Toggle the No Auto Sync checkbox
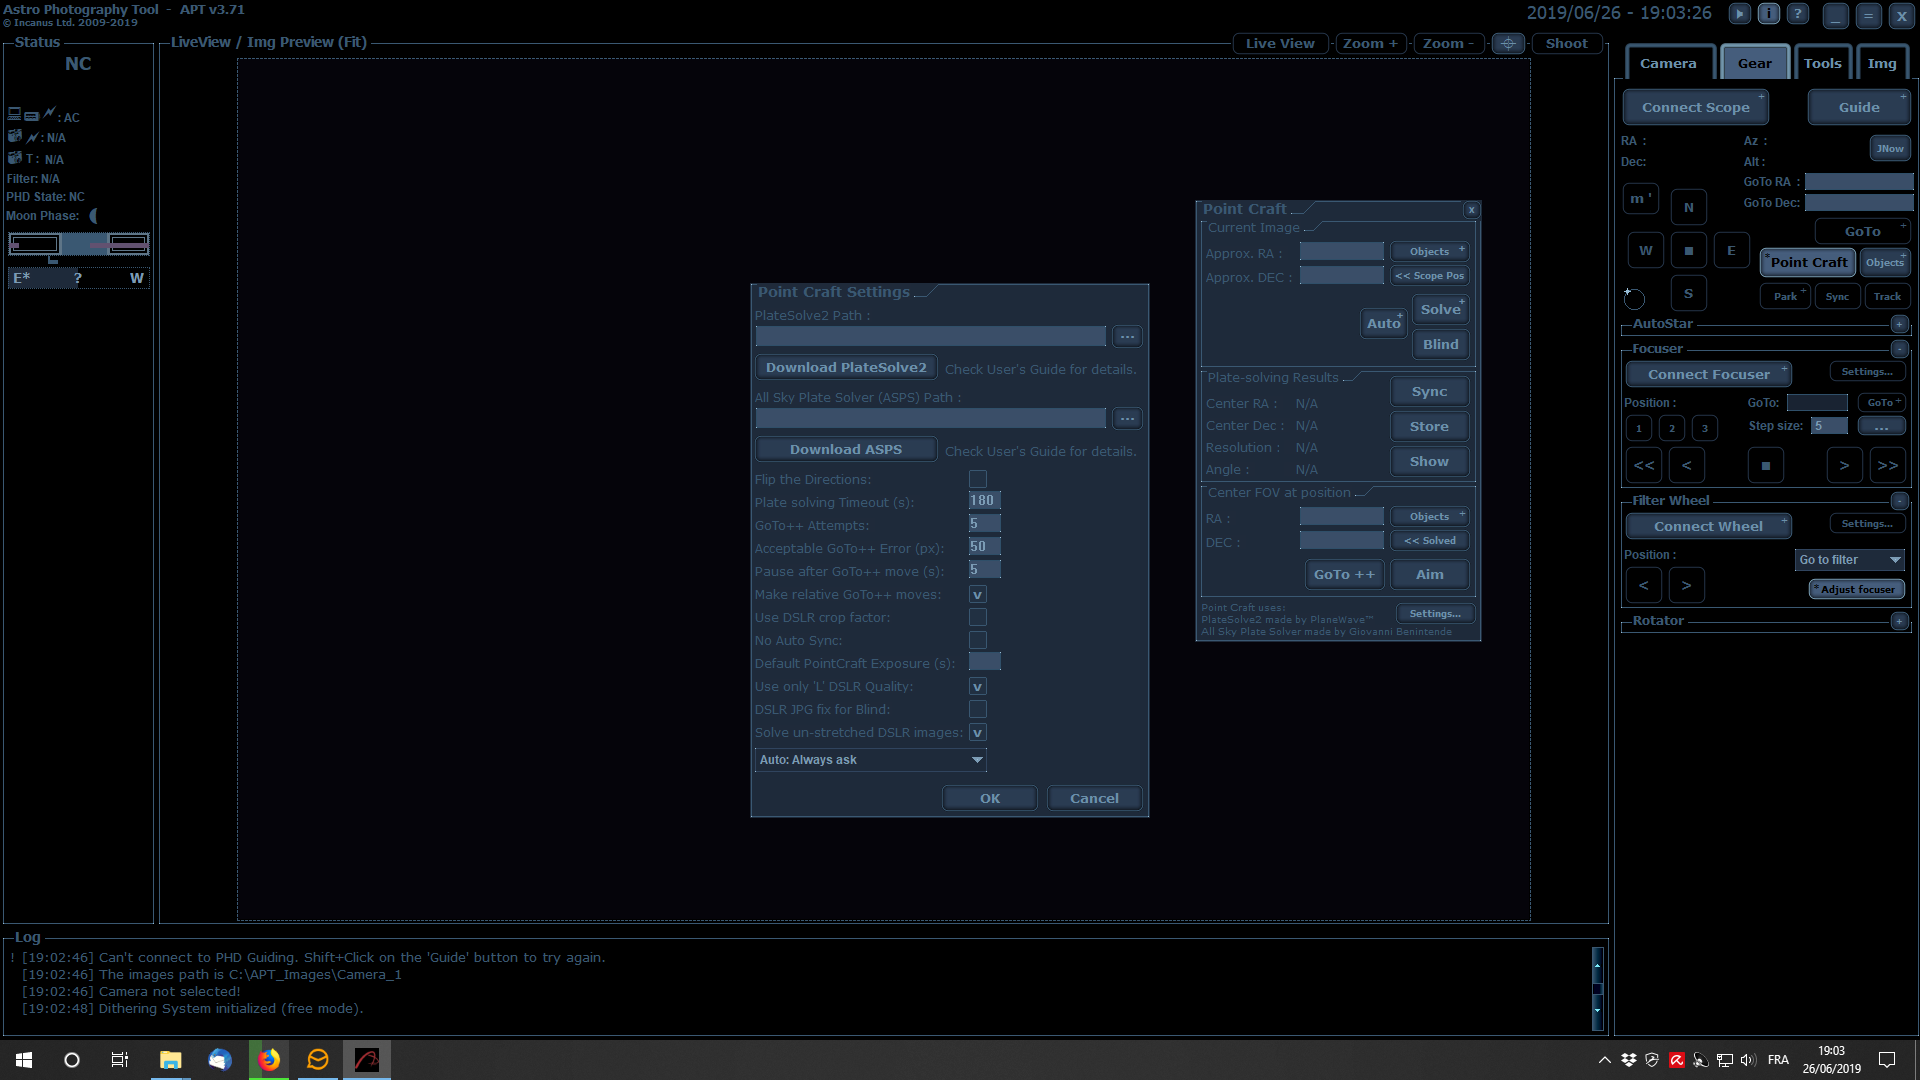The height and width of the screenshot is (1080, 1920). click(x=978, y=640)
